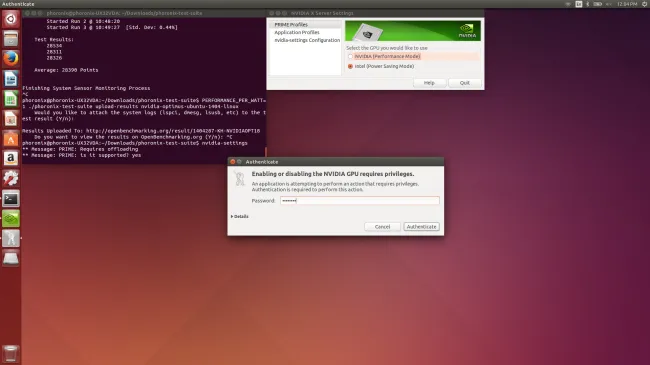This screenshot has width=650, height=365.
Task: Launch Firefox from the dock
Action: click(11, 59)
